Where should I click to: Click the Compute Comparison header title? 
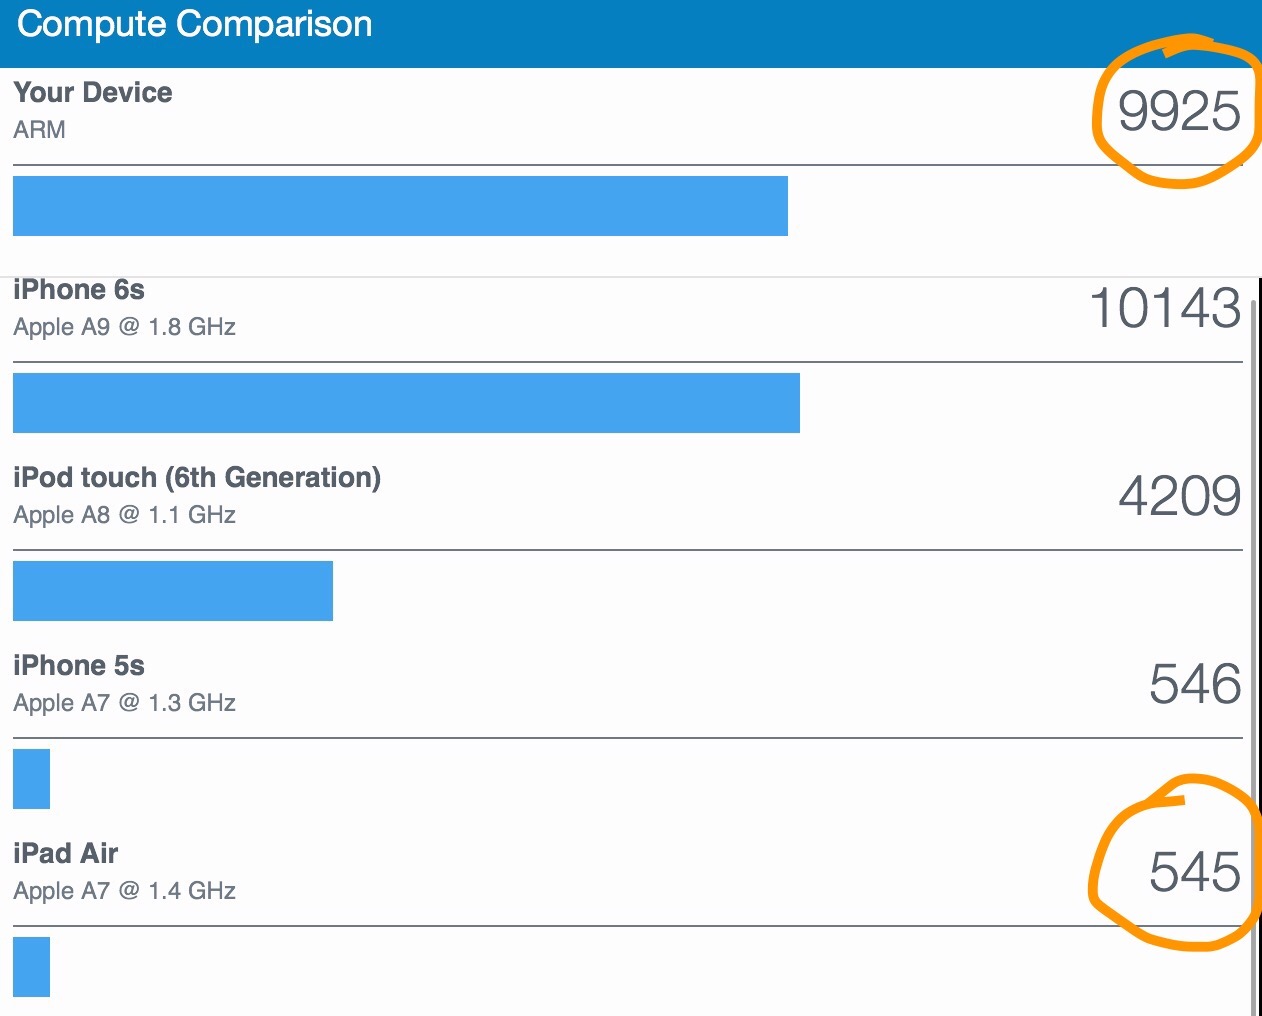tap(195, 24)
